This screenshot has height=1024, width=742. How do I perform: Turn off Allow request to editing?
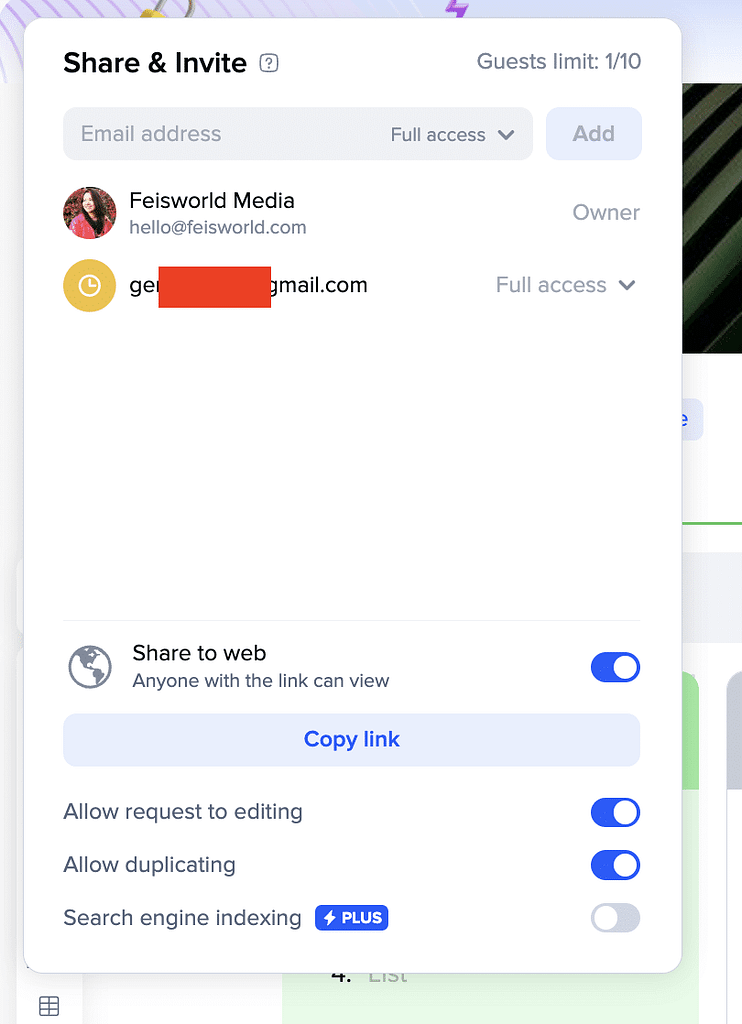615,812
